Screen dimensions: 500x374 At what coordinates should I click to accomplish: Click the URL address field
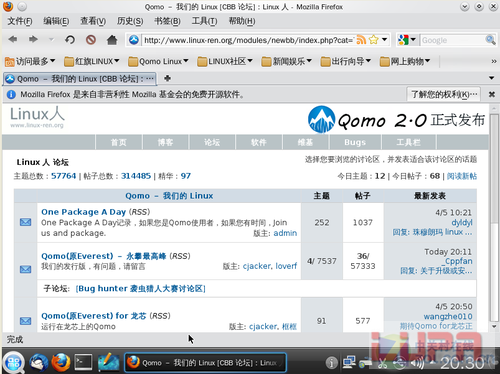point(248,40)
